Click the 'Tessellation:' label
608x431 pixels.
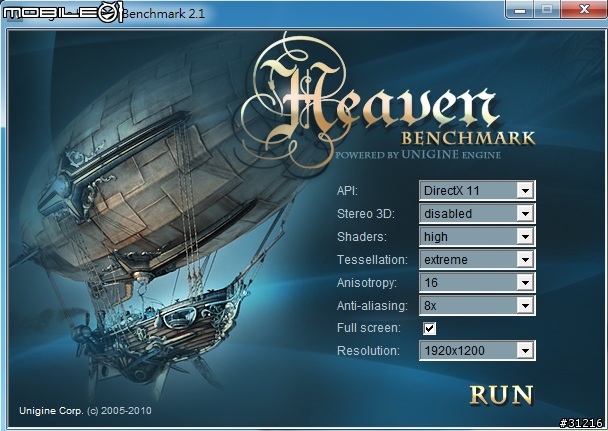[x=372, y=260]
